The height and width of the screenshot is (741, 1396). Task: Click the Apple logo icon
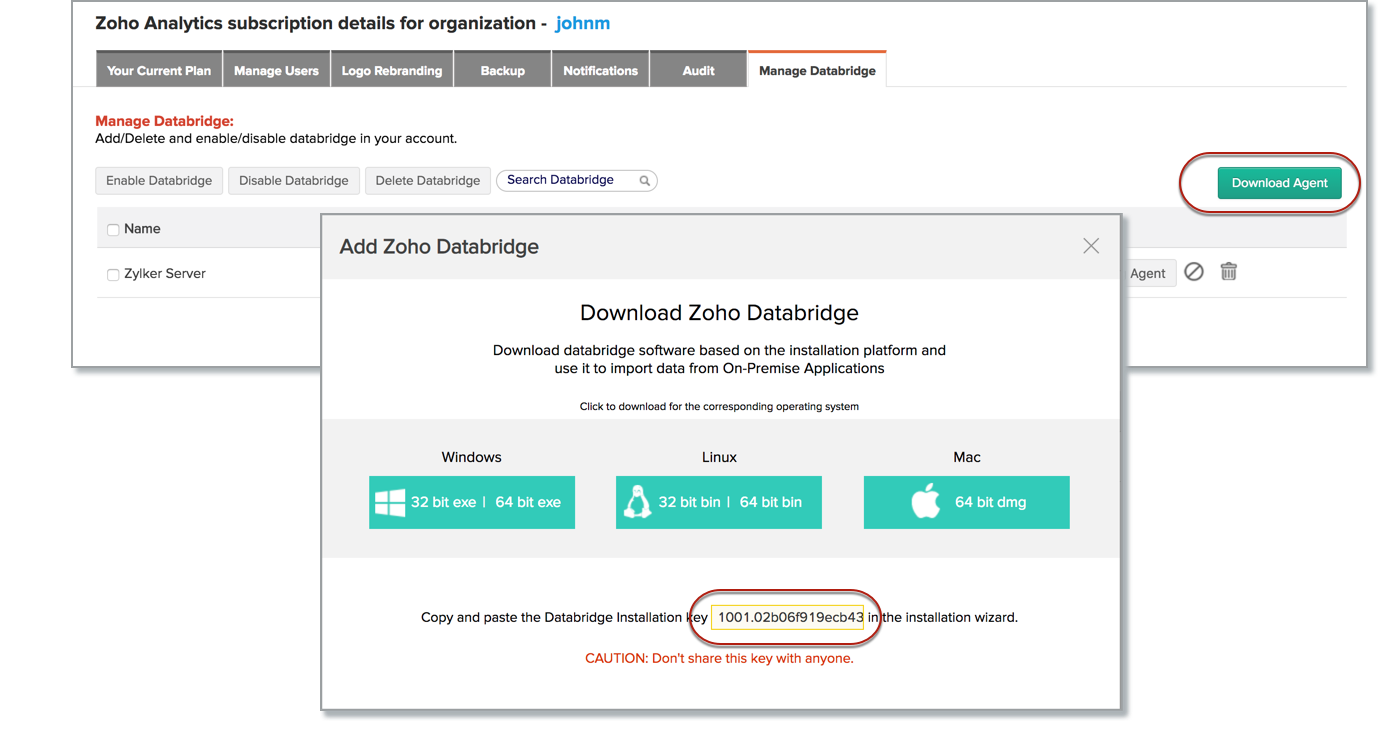point(926,502)
